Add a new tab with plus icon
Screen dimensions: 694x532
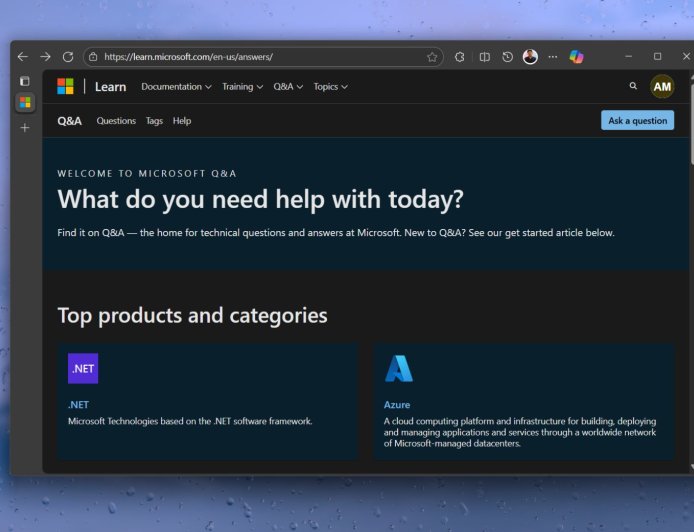click(x=25, y=128)
